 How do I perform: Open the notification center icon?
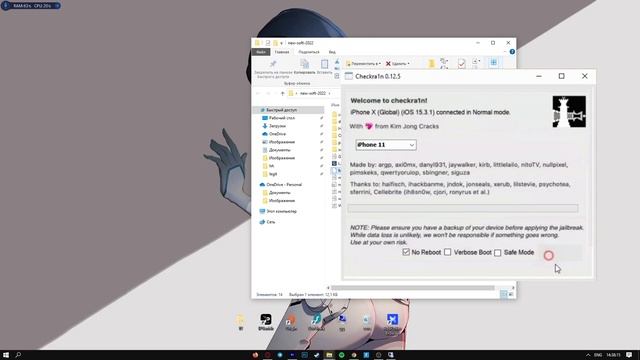[629, 355]
